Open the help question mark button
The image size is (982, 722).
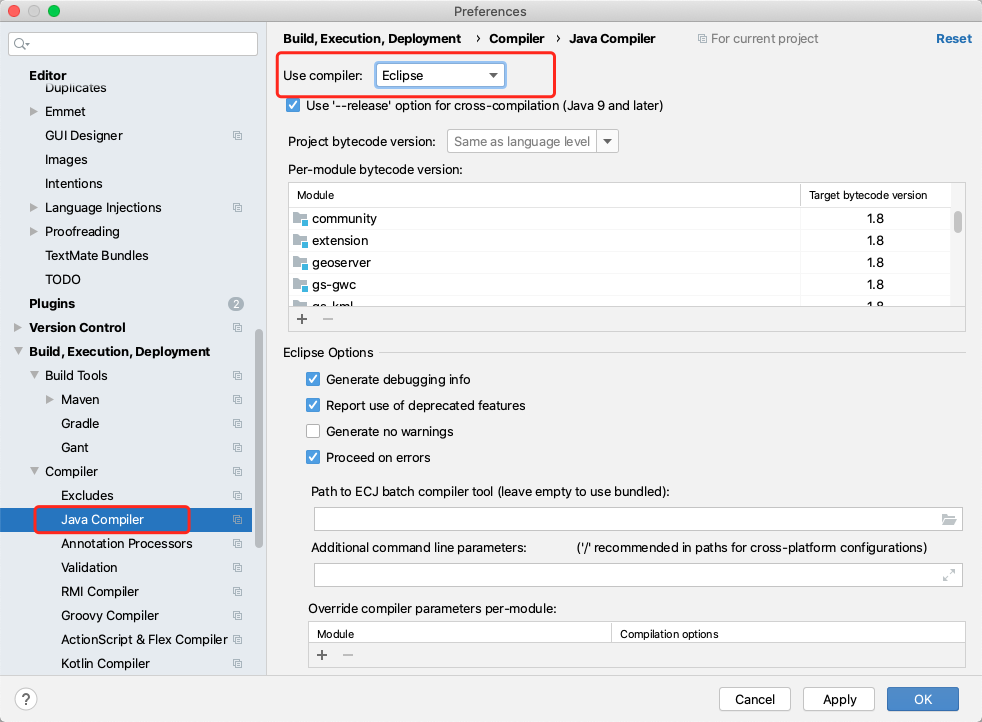coord(27,699)
